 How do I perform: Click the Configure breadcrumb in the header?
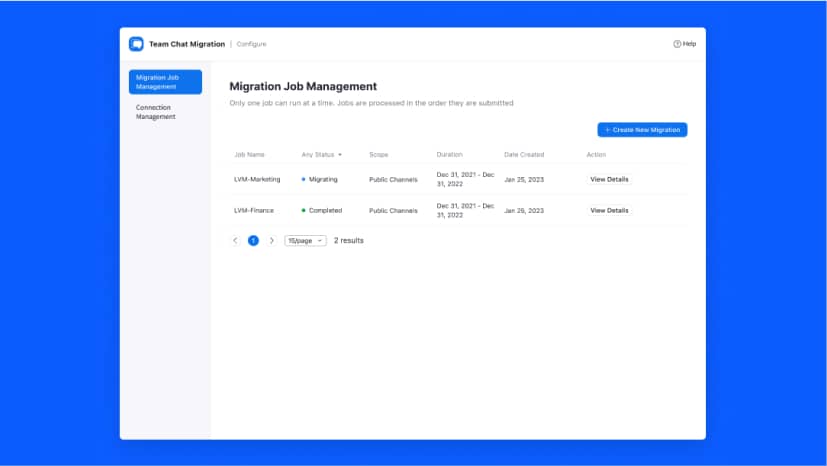pos(251,44)
